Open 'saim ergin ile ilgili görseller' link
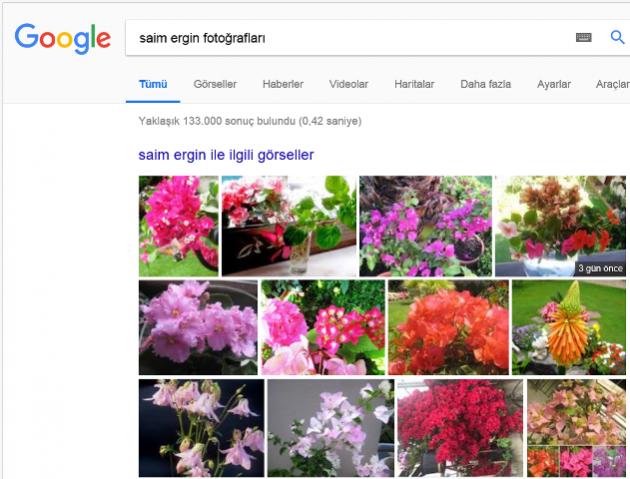Viewport: 630px width, 479px height. 226,155
